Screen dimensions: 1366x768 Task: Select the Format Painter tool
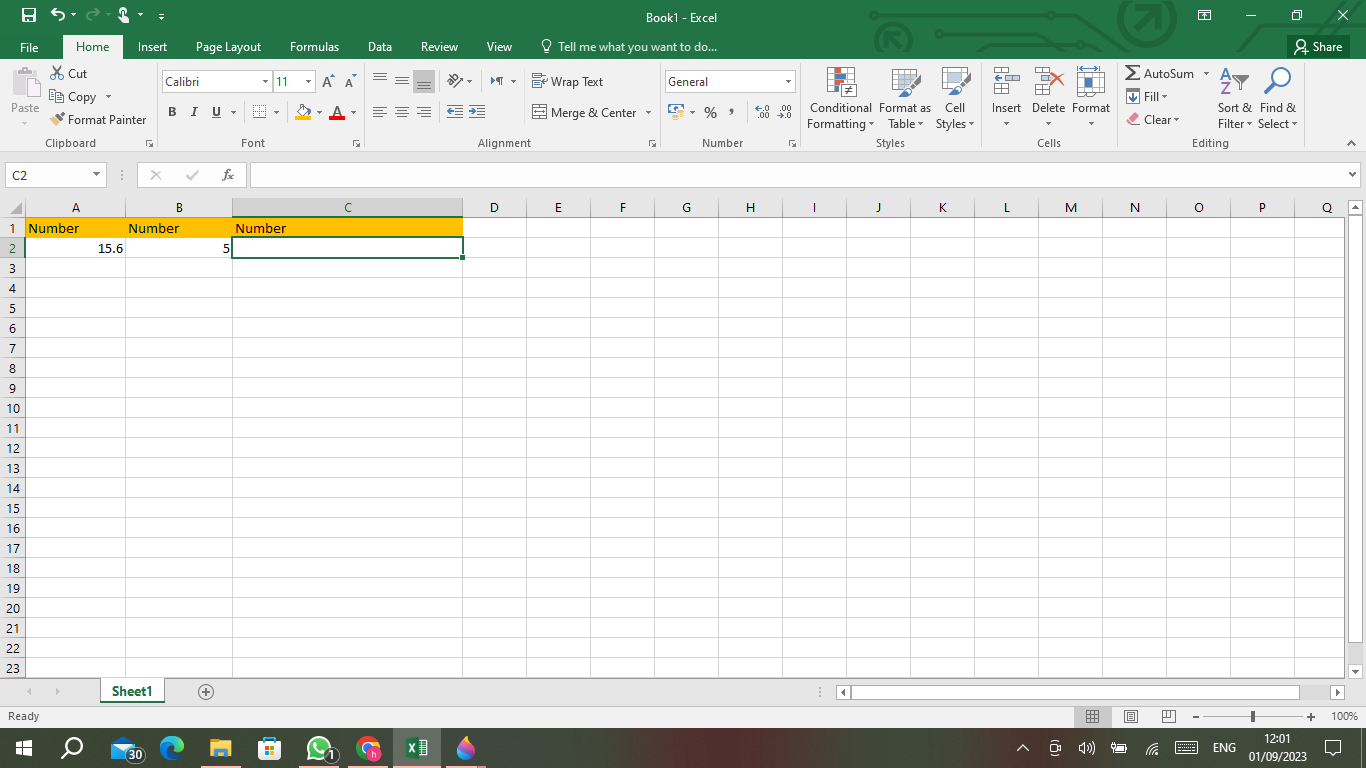pyautogui.click(x=98, y=119)
